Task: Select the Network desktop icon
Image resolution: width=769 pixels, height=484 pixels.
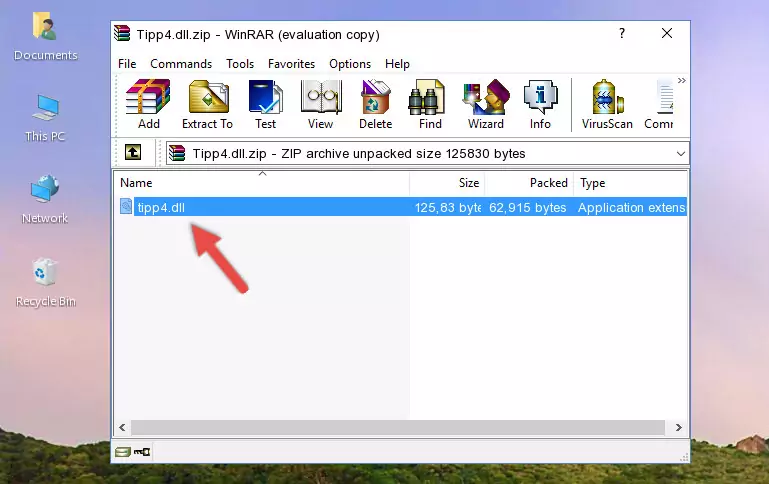Action: coord(45,199)
